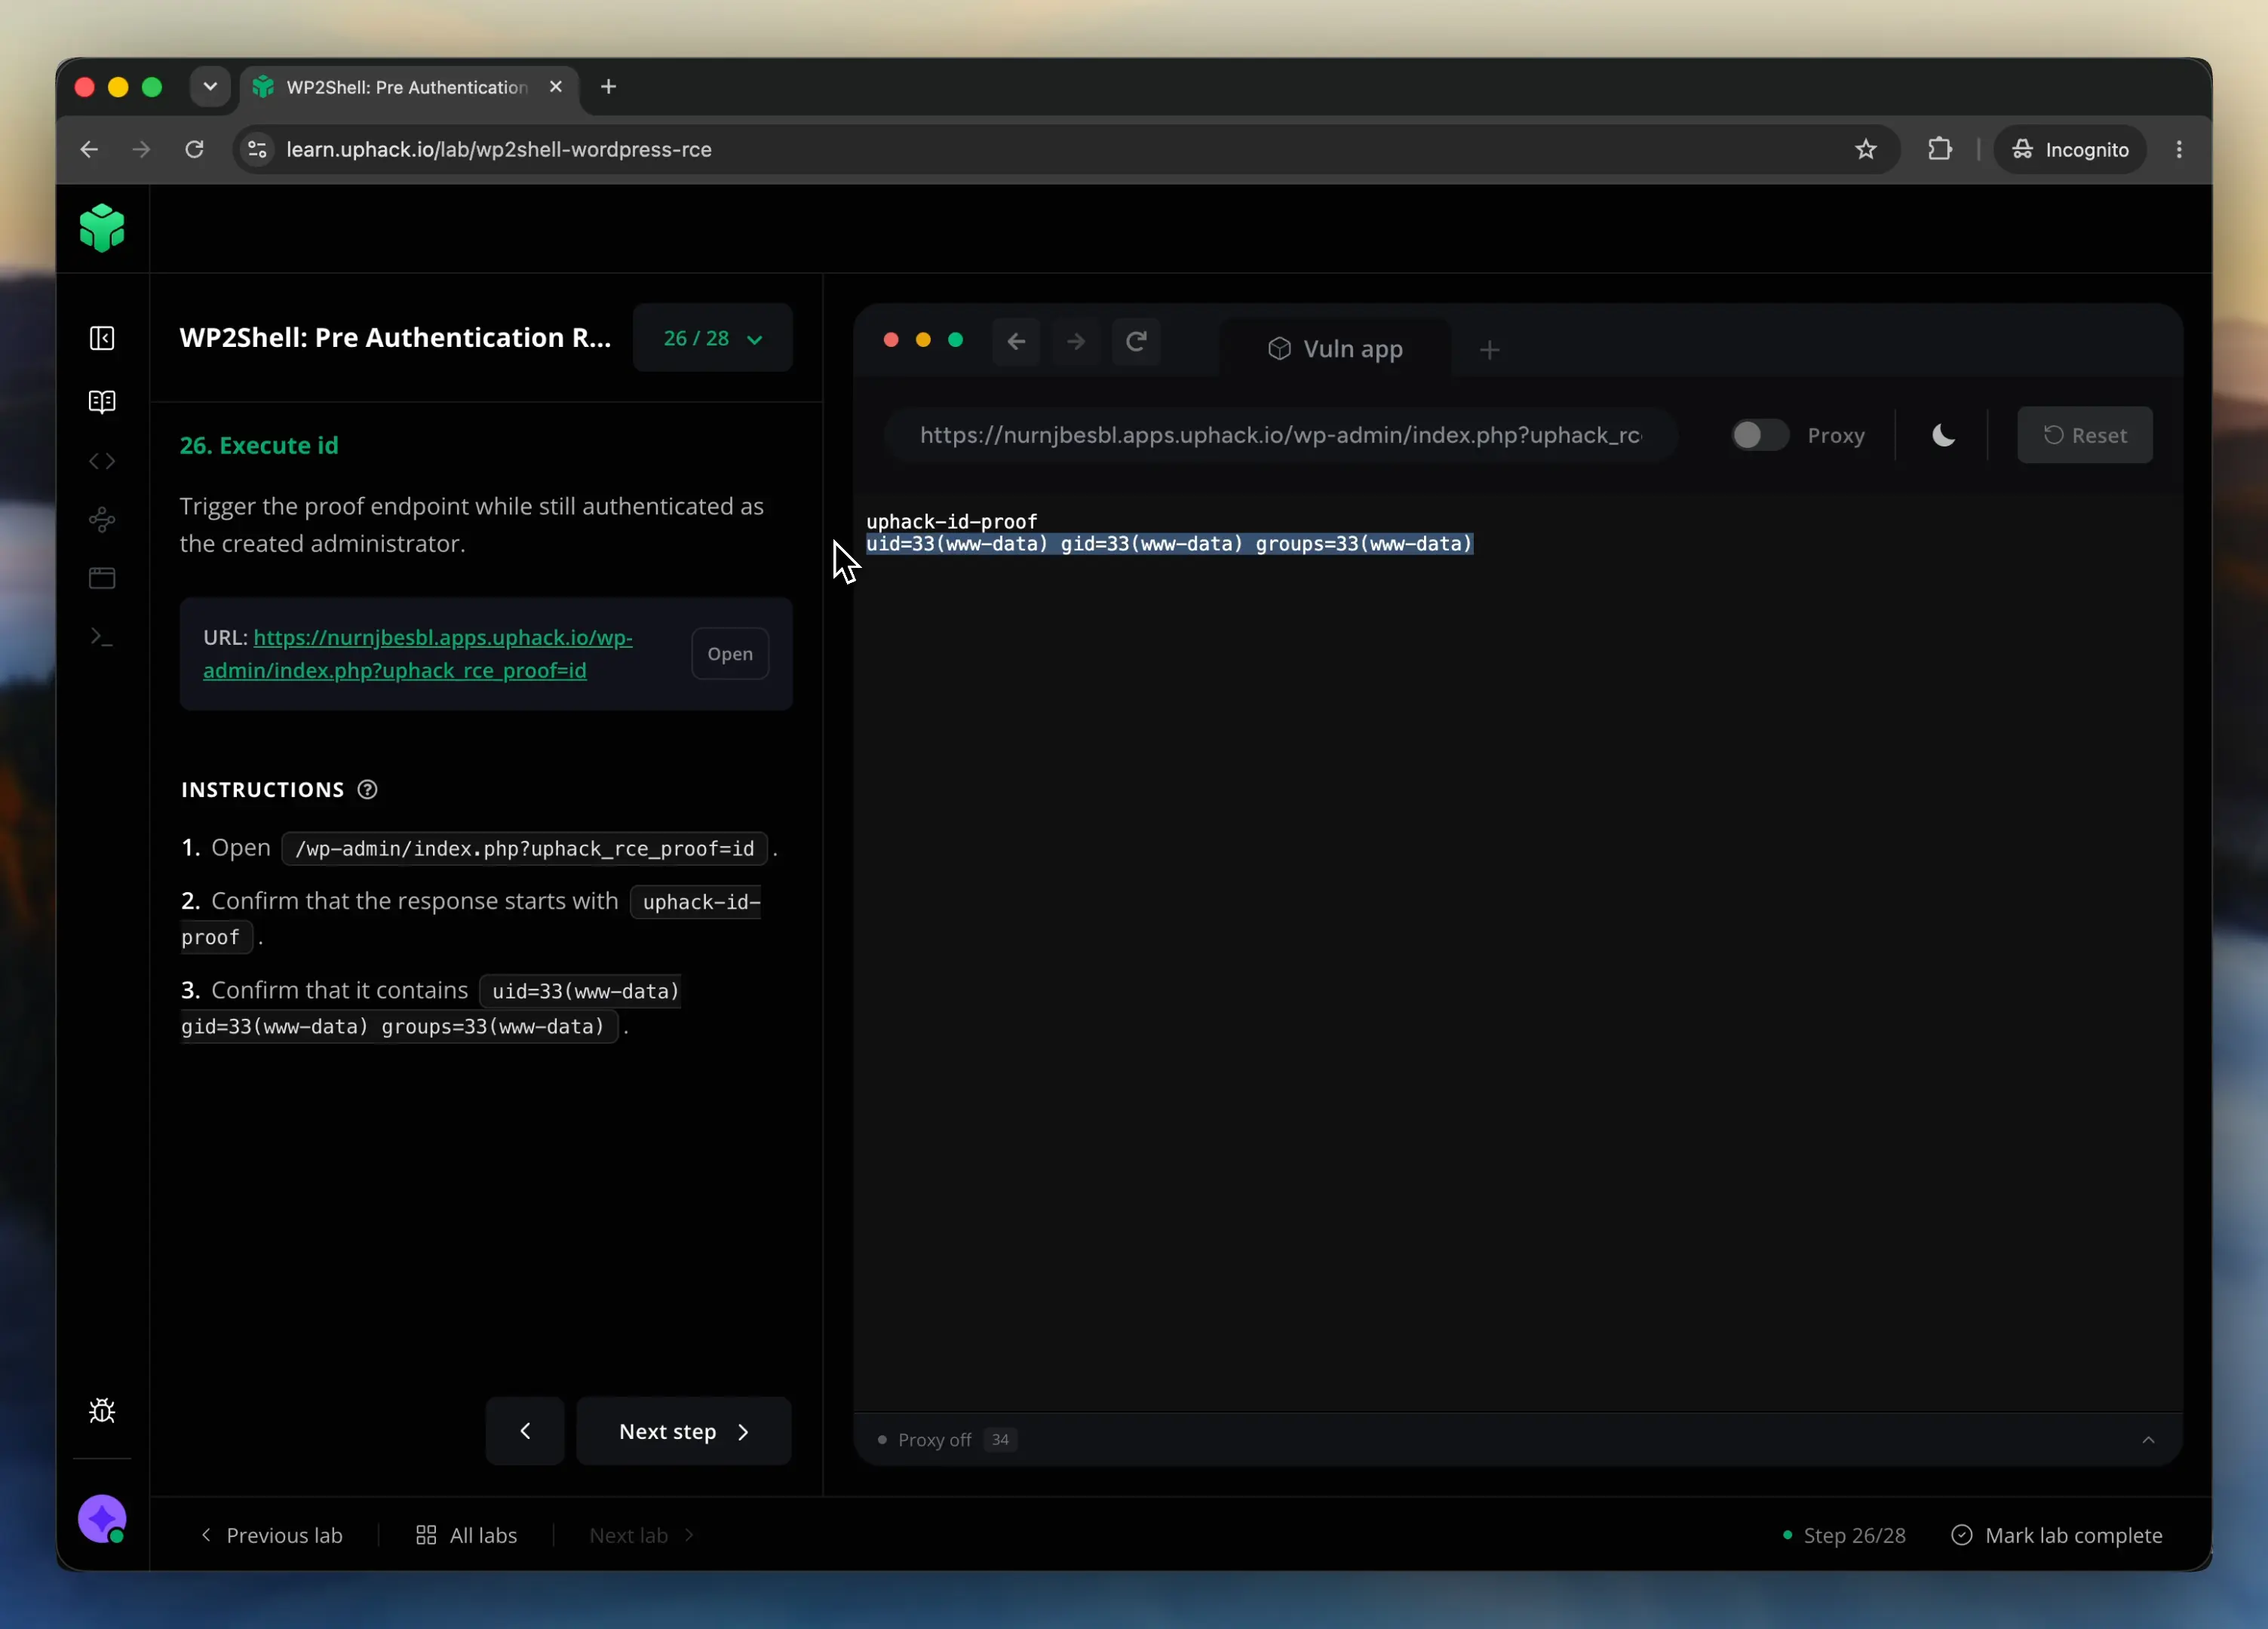The width and height of the screenshot is (2268, 1629).
Task: Click the bug report icon
Action: tap(102, 1411)
